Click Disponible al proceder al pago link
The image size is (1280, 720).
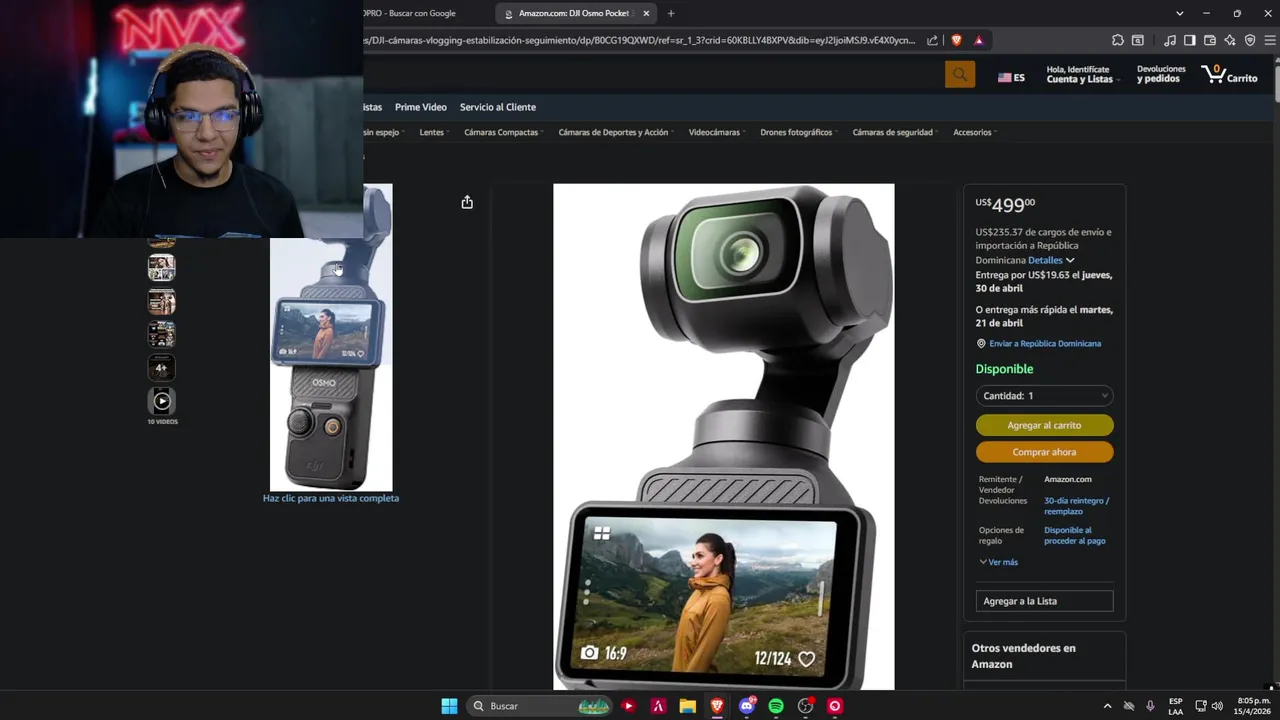tap(1074, 536)
